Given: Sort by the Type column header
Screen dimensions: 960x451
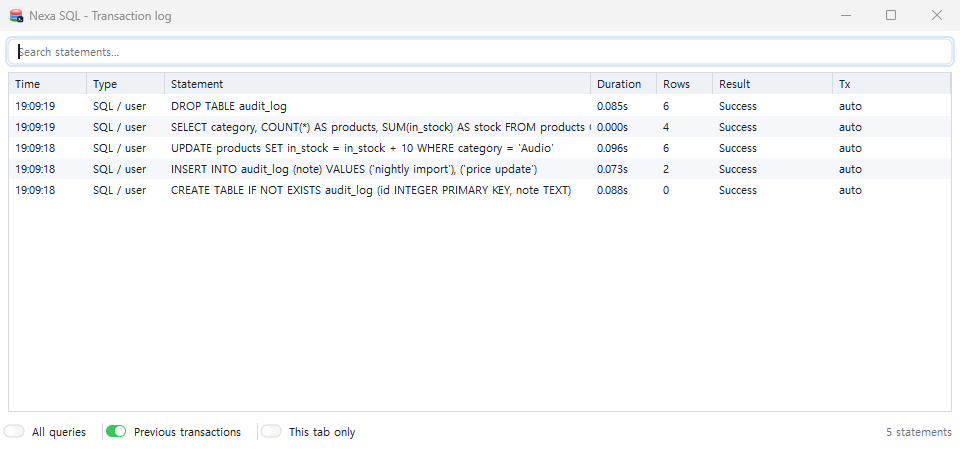Looking at the screenshot, I should pyautogui.click(x=126, y=84).
